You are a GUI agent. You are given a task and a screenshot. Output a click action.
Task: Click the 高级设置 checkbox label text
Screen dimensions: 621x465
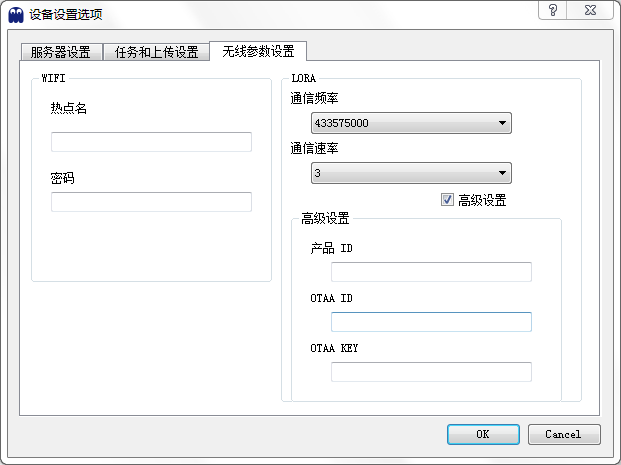click(482, 200)
